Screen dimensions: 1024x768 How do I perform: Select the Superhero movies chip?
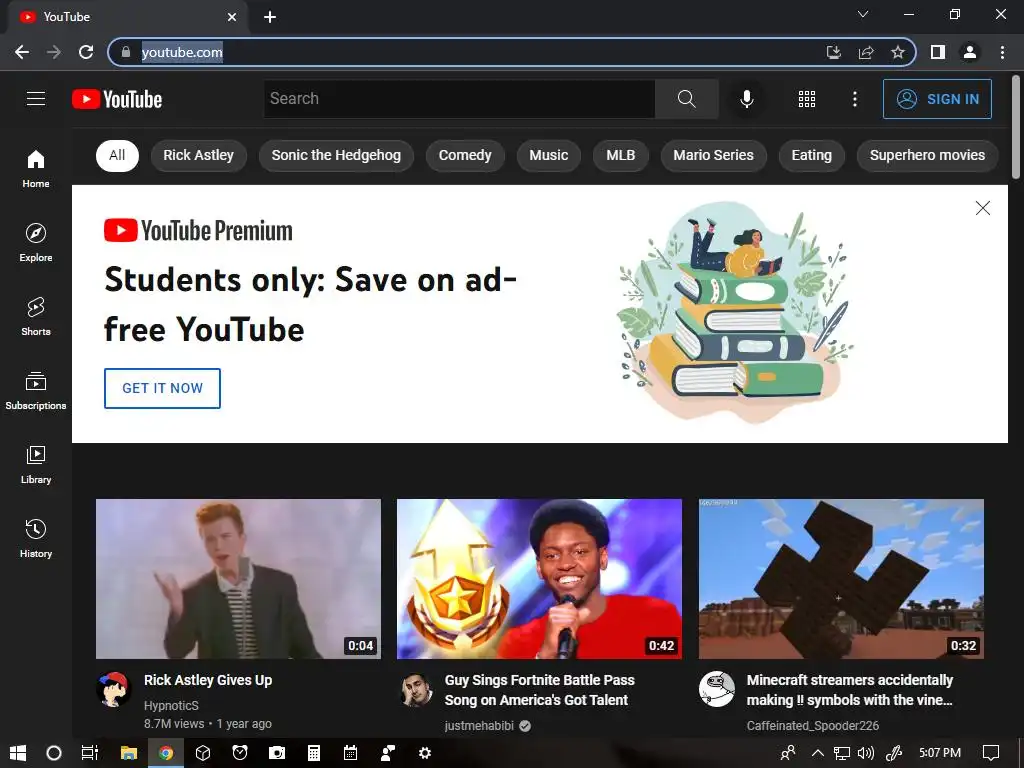click(927, 155)
